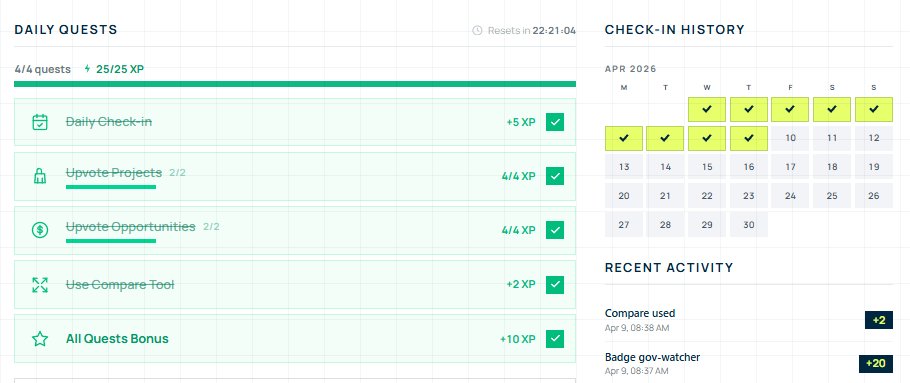Click the +10 XP bonus reward label

pos(518,339)
